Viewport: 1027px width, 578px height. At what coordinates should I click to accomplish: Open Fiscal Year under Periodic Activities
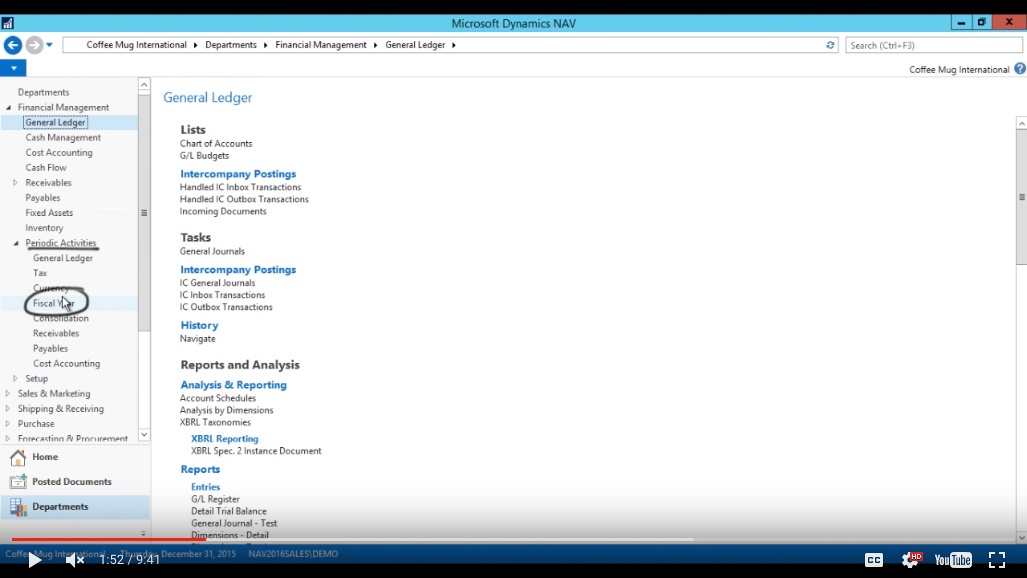tap(54, 303)
